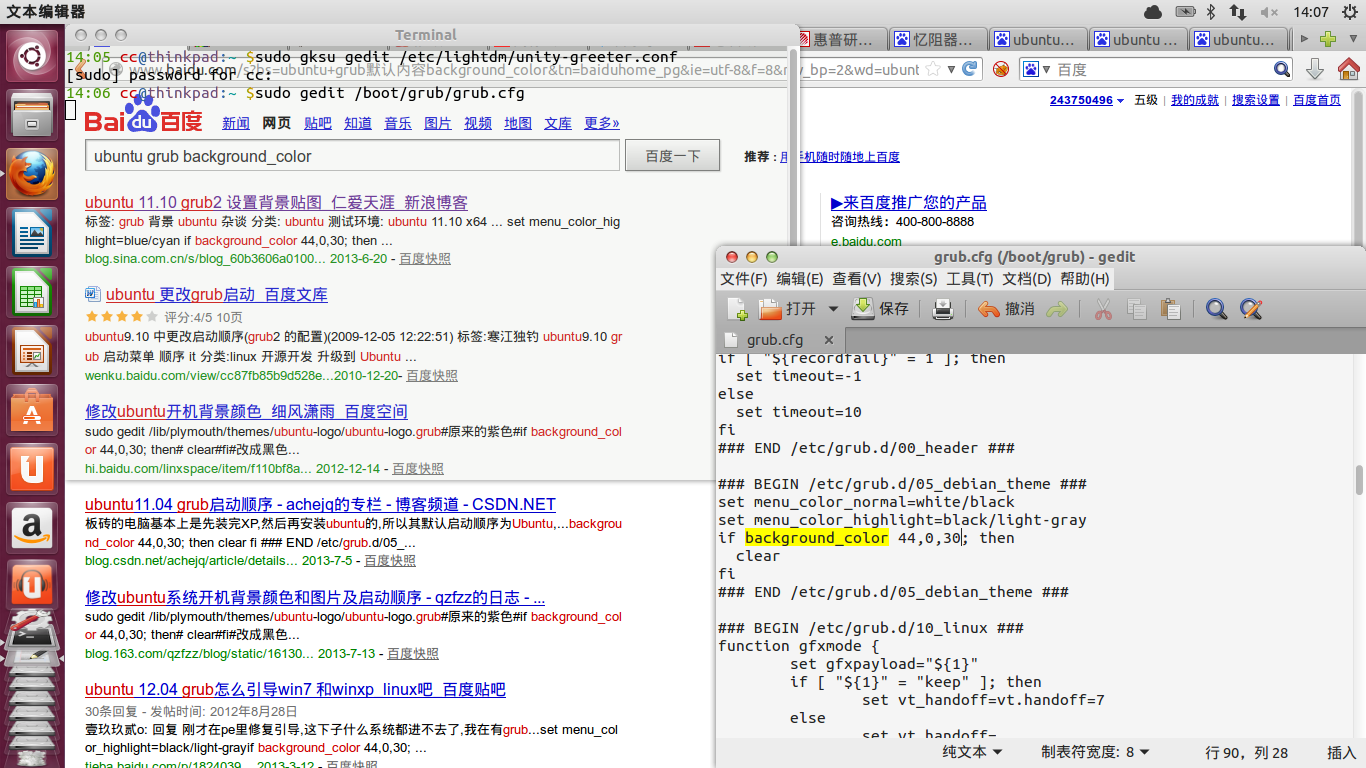This screenshot has height=768, width=1366.
Task: Open LibreOffice Impress from launcher
Action: (x=33, y=350)
